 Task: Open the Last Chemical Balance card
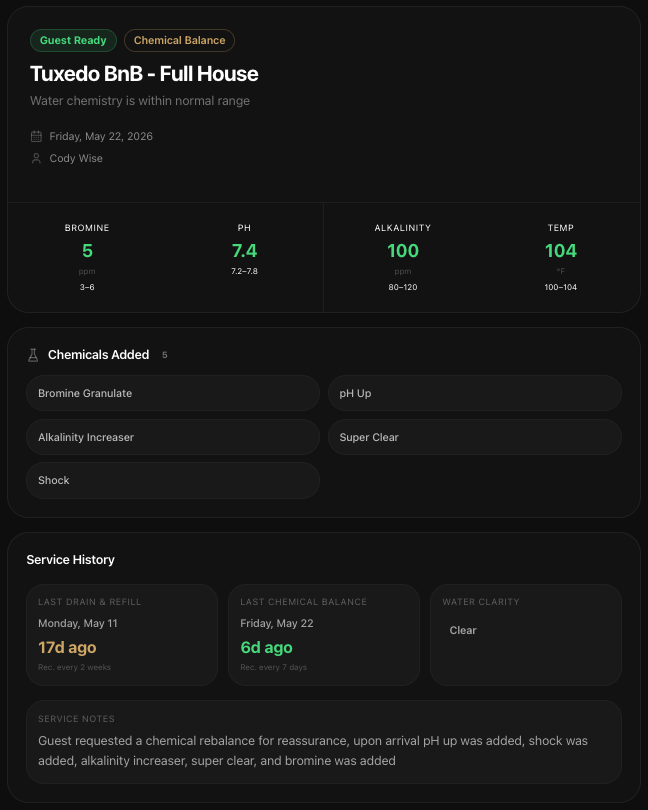tap(324, 635)
